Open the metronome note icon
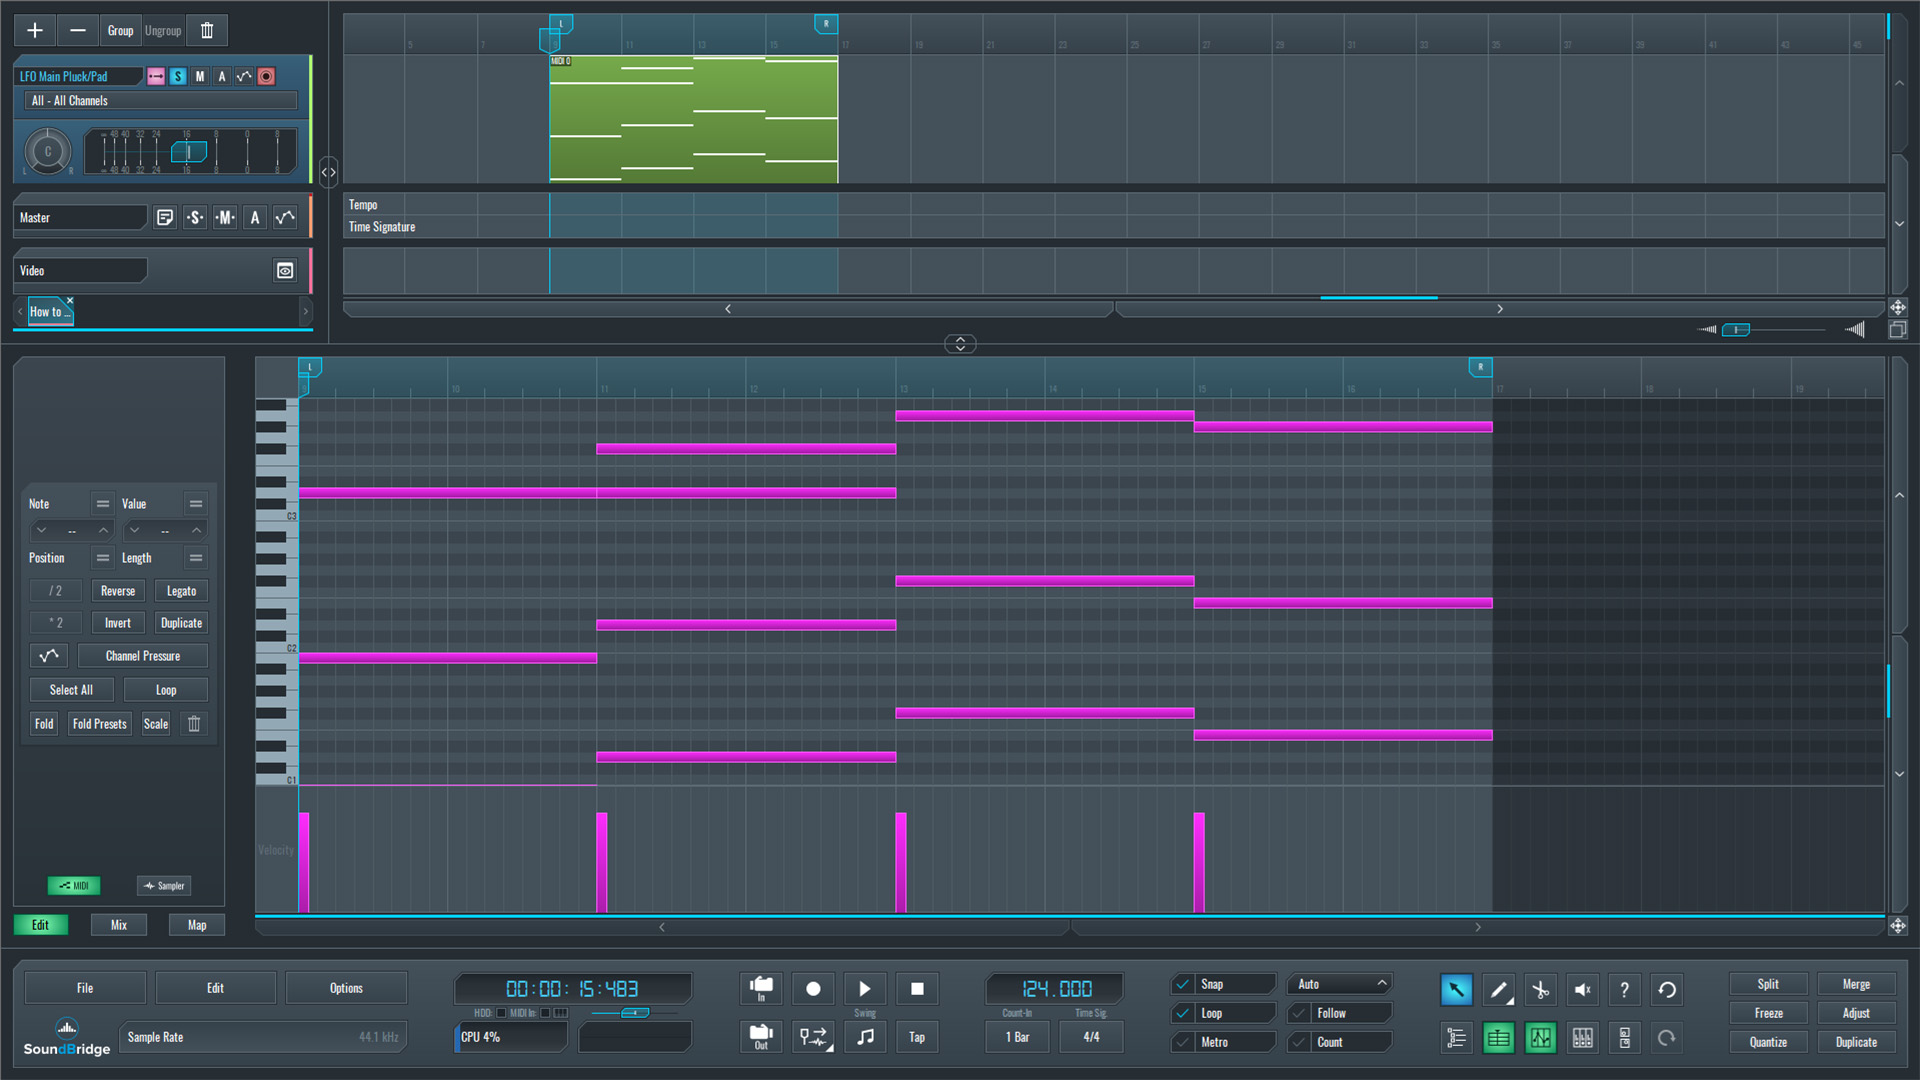 865,1037
